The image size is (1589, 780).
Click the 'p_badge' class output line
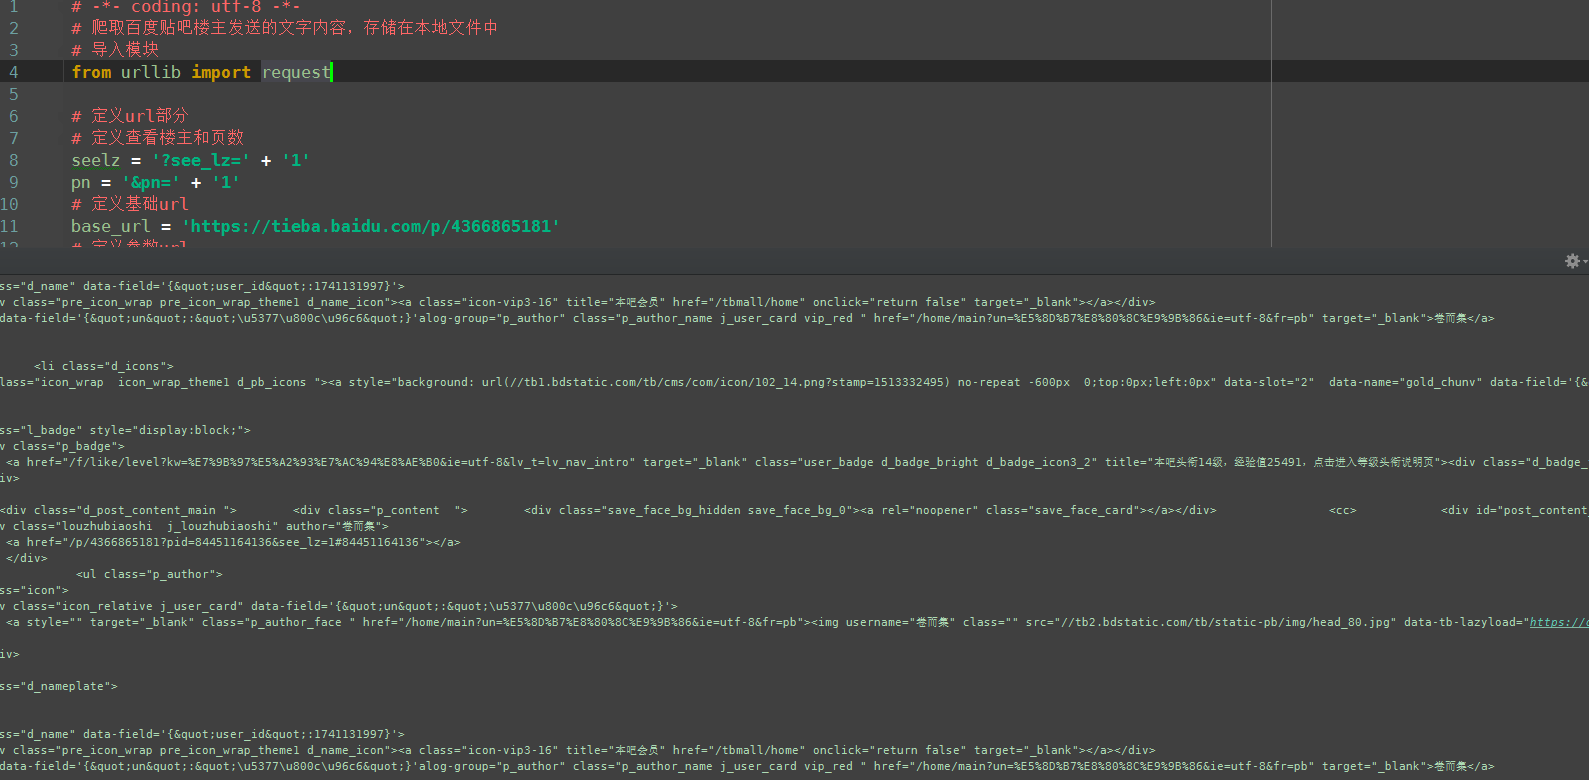(x=62, y=446)
